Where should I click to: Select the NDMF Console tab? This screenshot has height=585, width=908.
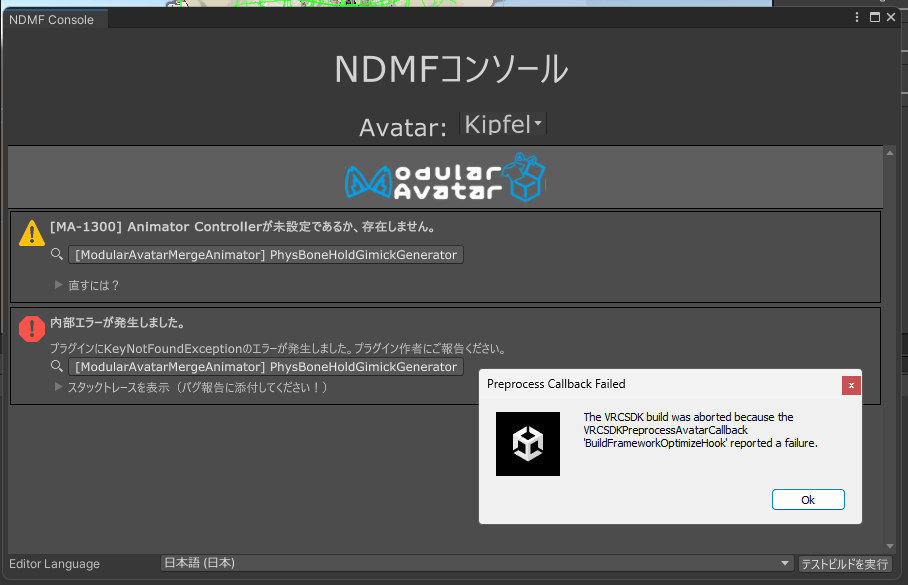tap(52, 20)
